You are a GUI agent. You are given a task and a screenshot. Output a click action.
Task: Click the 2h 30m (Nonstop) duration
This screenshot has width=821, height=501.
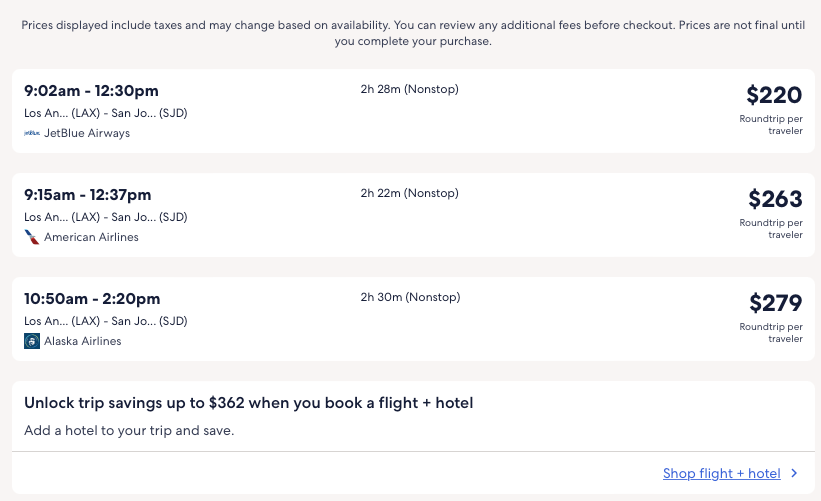[409, 297]
